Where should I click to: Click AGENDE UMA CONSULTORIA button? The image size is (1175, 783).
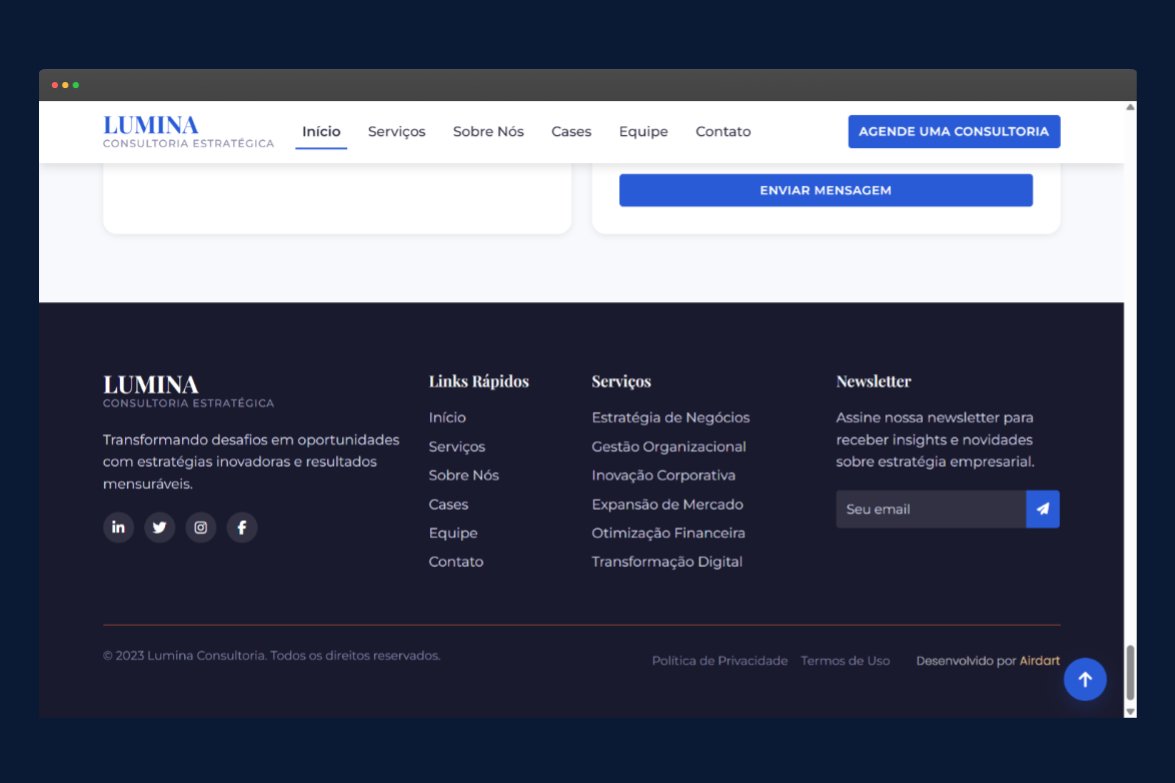pos(953,131)
